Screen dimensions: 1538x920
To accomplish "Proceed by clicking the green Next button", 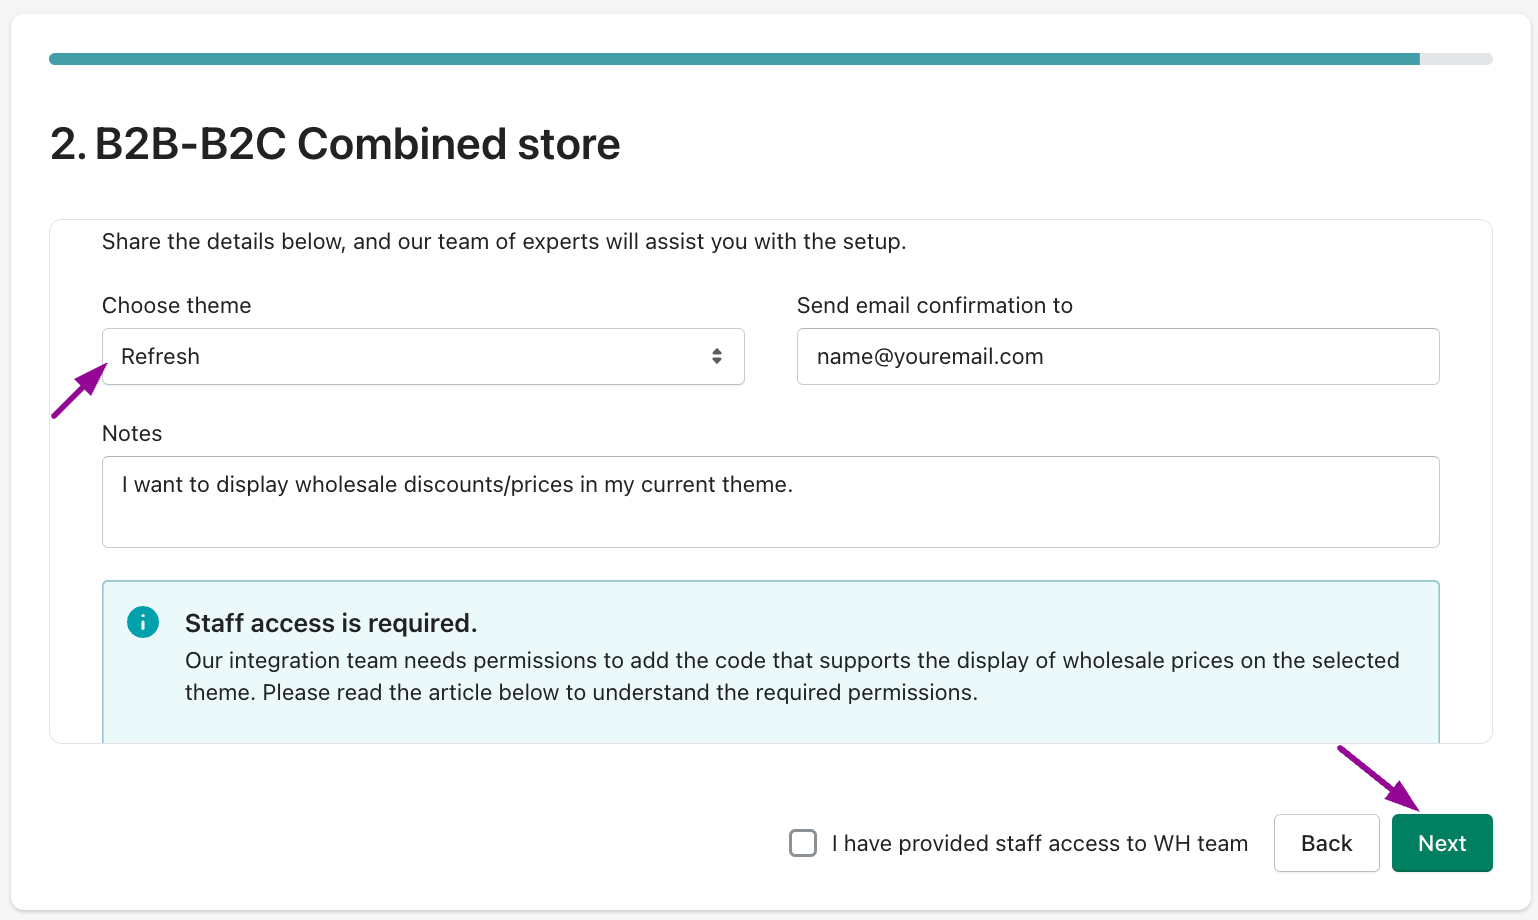I will (x=1441, y=843).
